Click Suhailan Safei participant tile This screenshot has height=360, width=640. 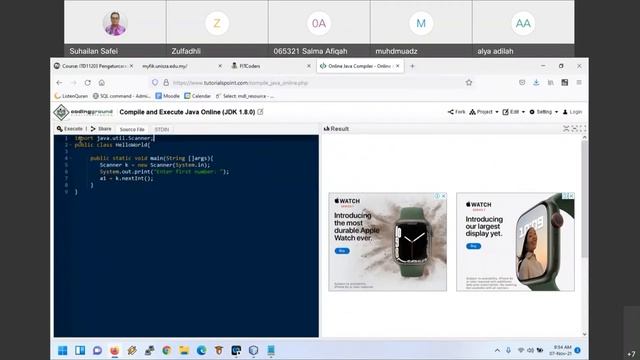[115, 28]
